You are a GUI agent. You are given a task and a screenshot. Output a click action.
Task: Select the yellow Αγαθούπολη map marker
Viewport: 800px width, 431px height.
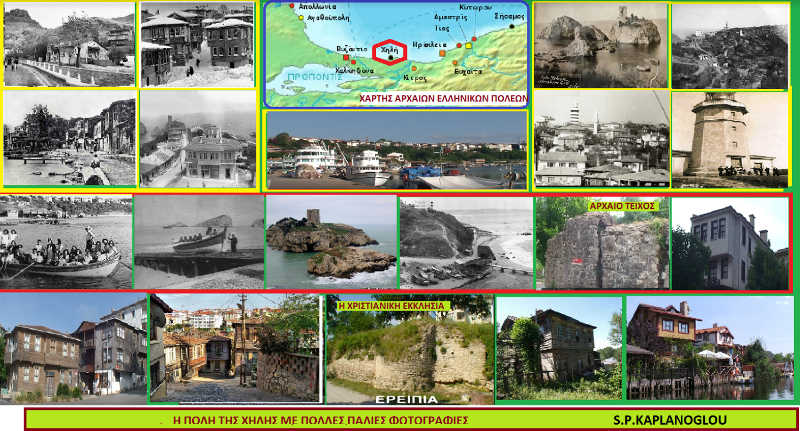click(301, 17)
